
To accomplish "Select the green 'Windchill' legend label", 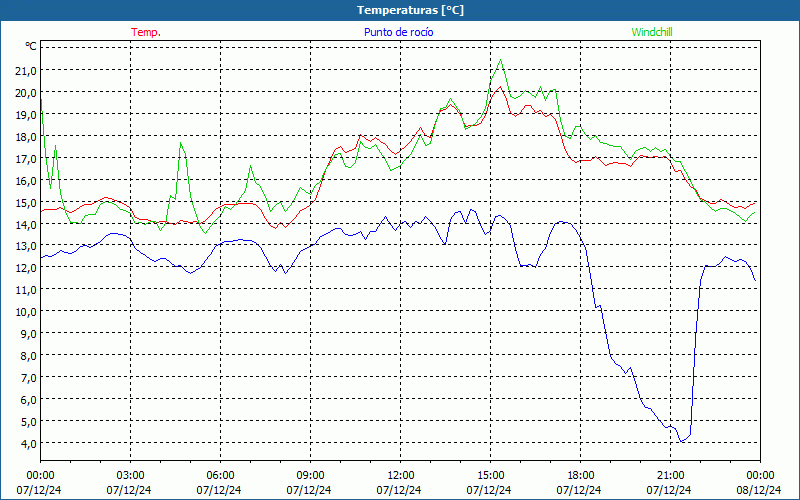I will pos(652,32).
